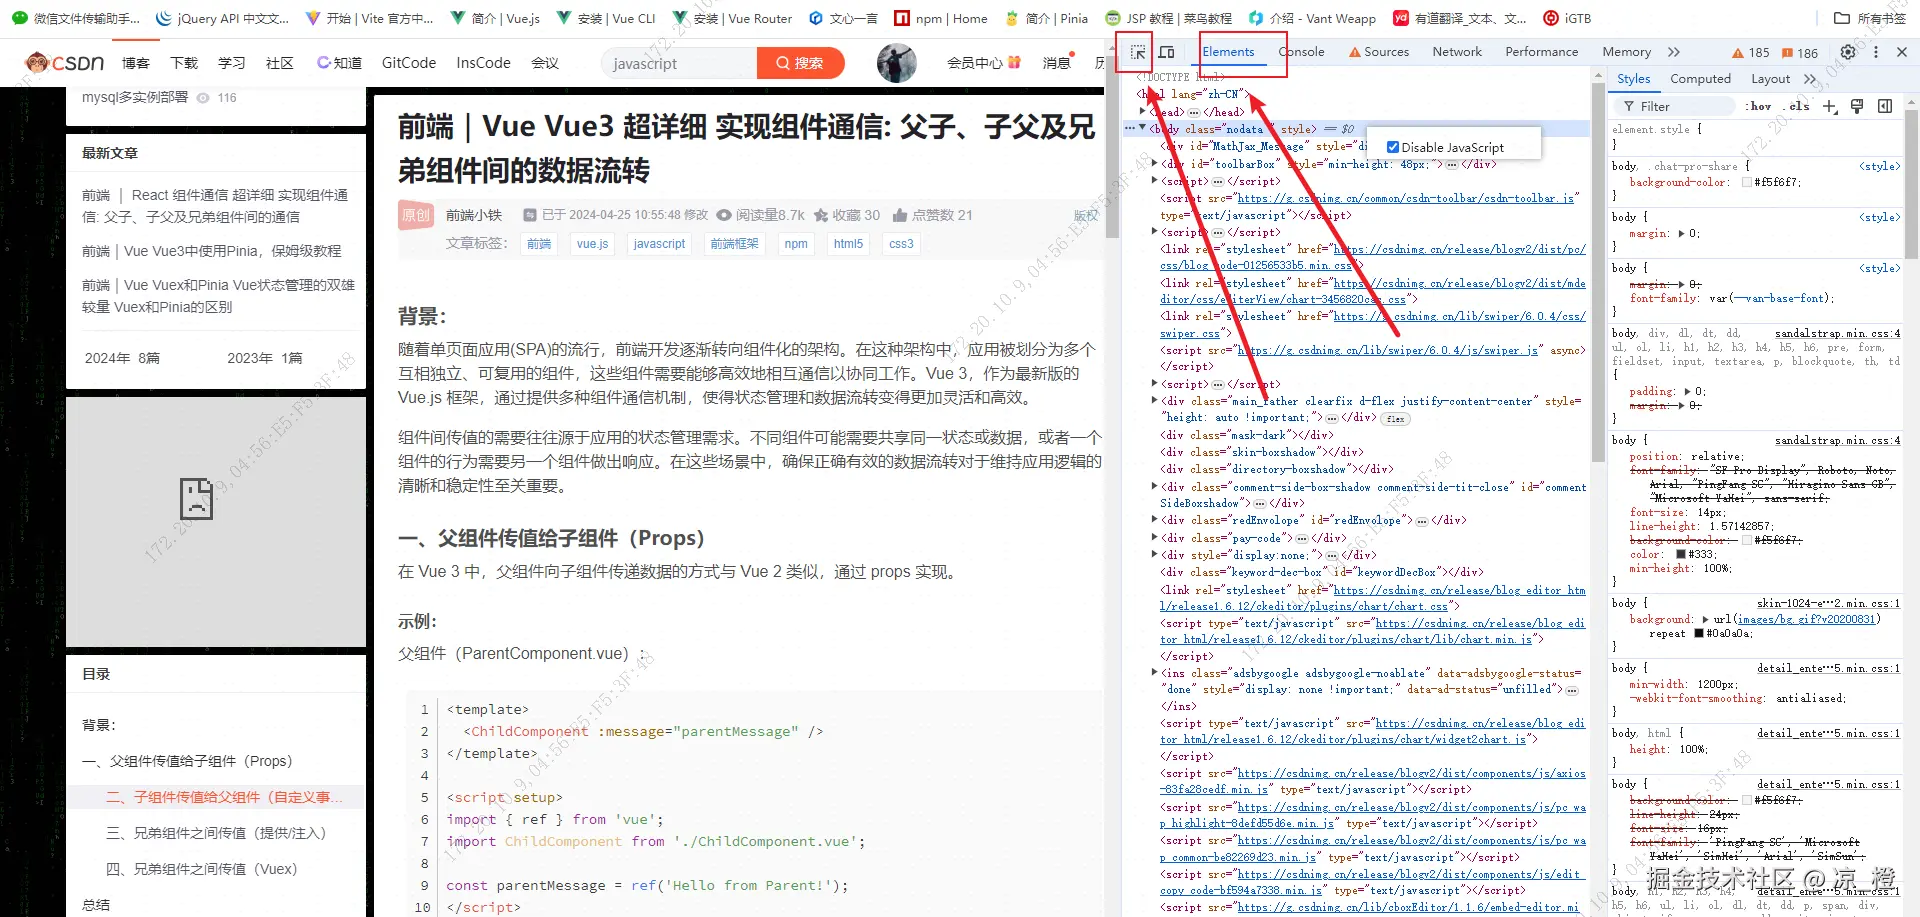Open the Vue Router bookmark

(x=732, y=18)
